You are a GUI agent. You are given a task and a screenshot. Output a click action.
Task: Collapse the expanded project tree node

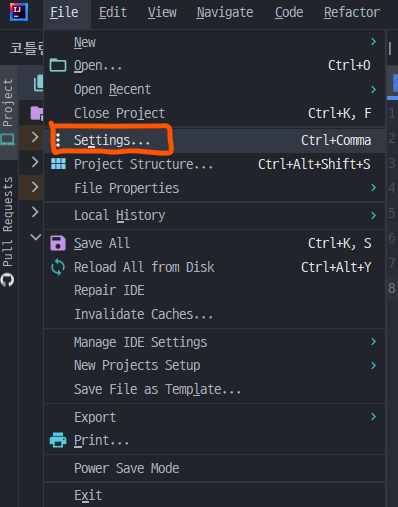click(x=36, y=237)
